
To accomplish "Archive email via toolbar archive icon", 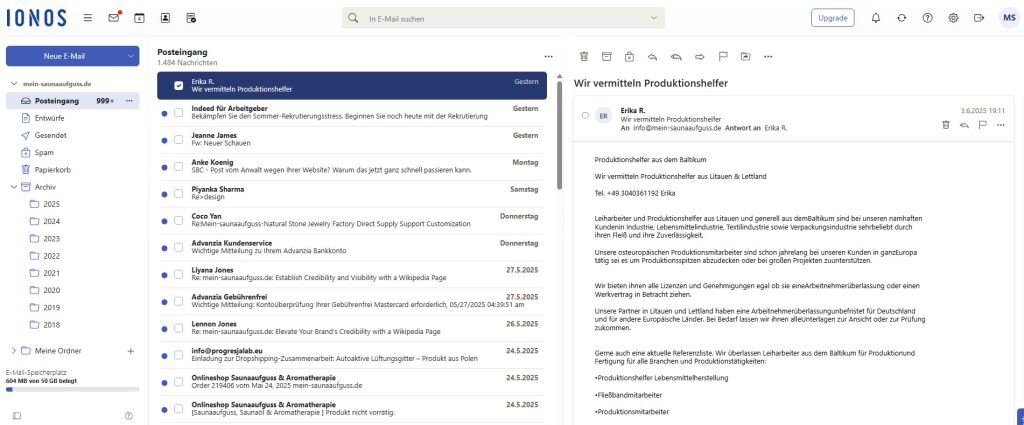I will [x=607, y=57].
